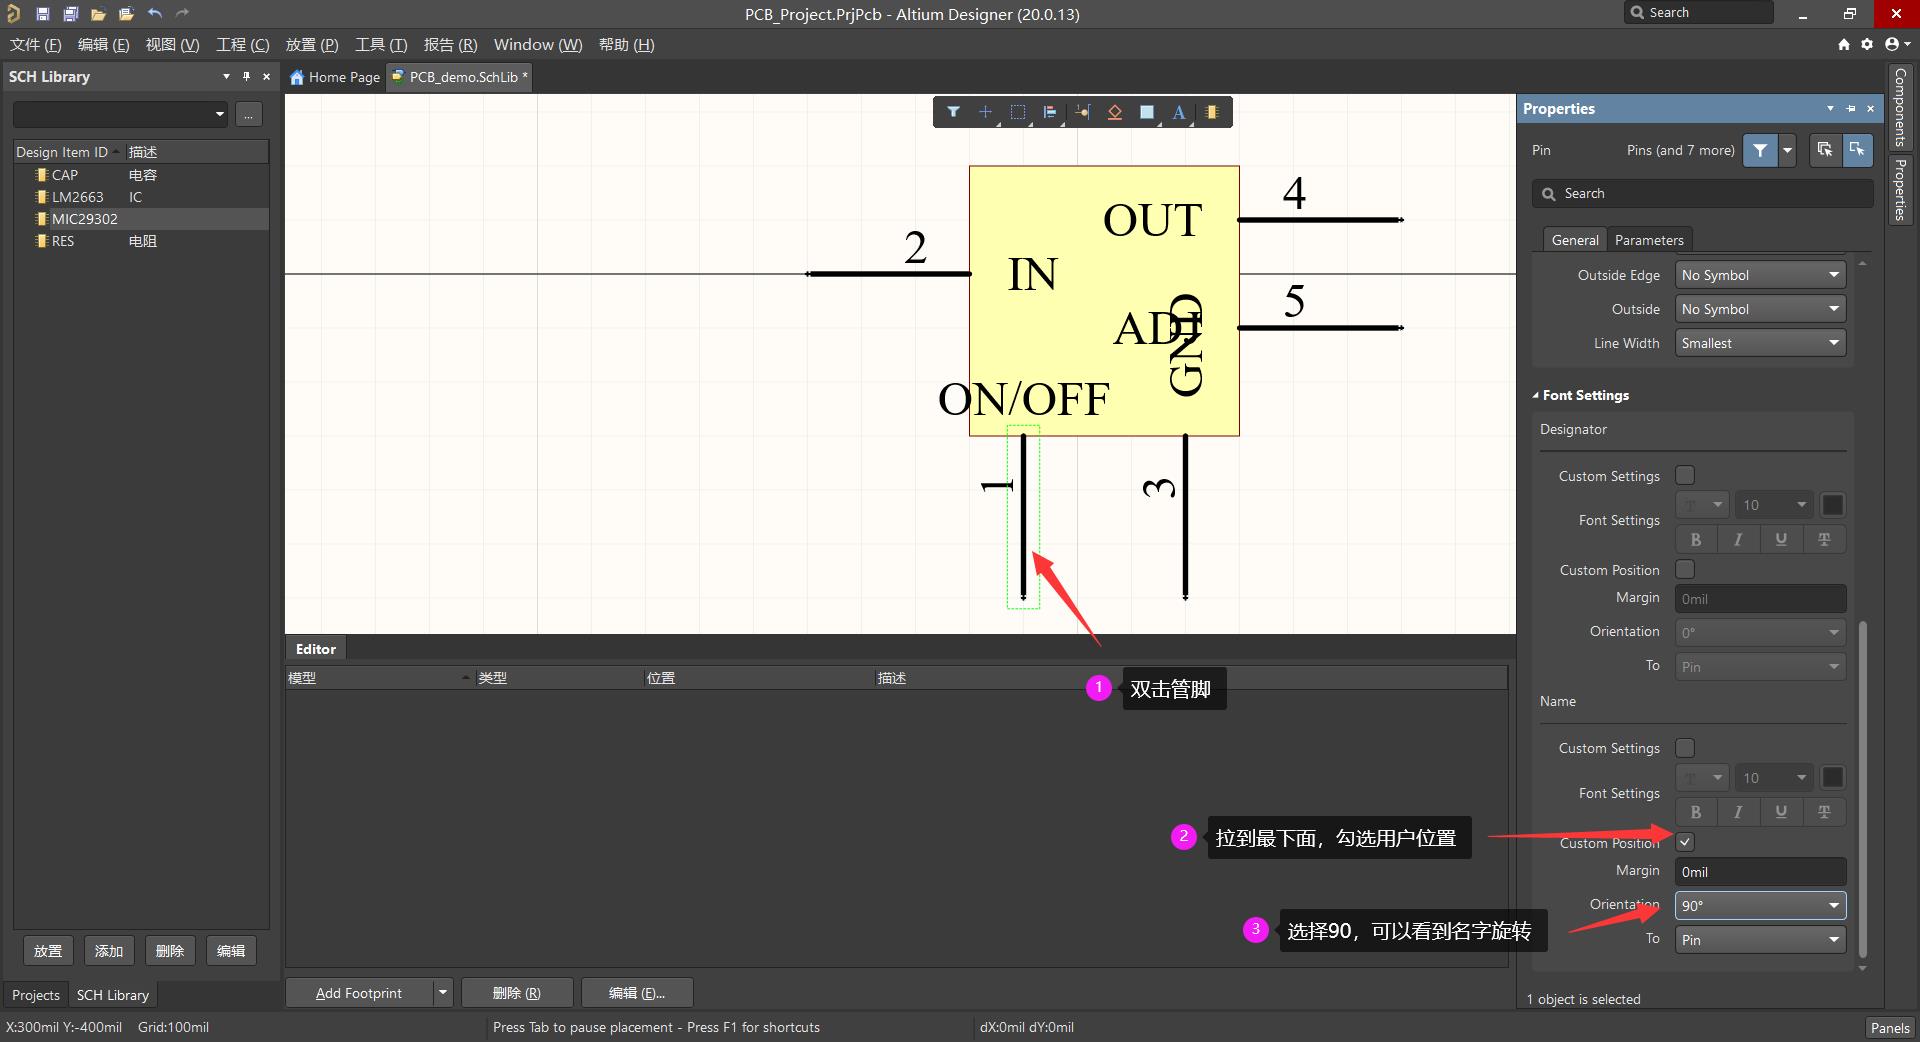
Task: Open the Line Width dropdown
Action: point(1760,343)
